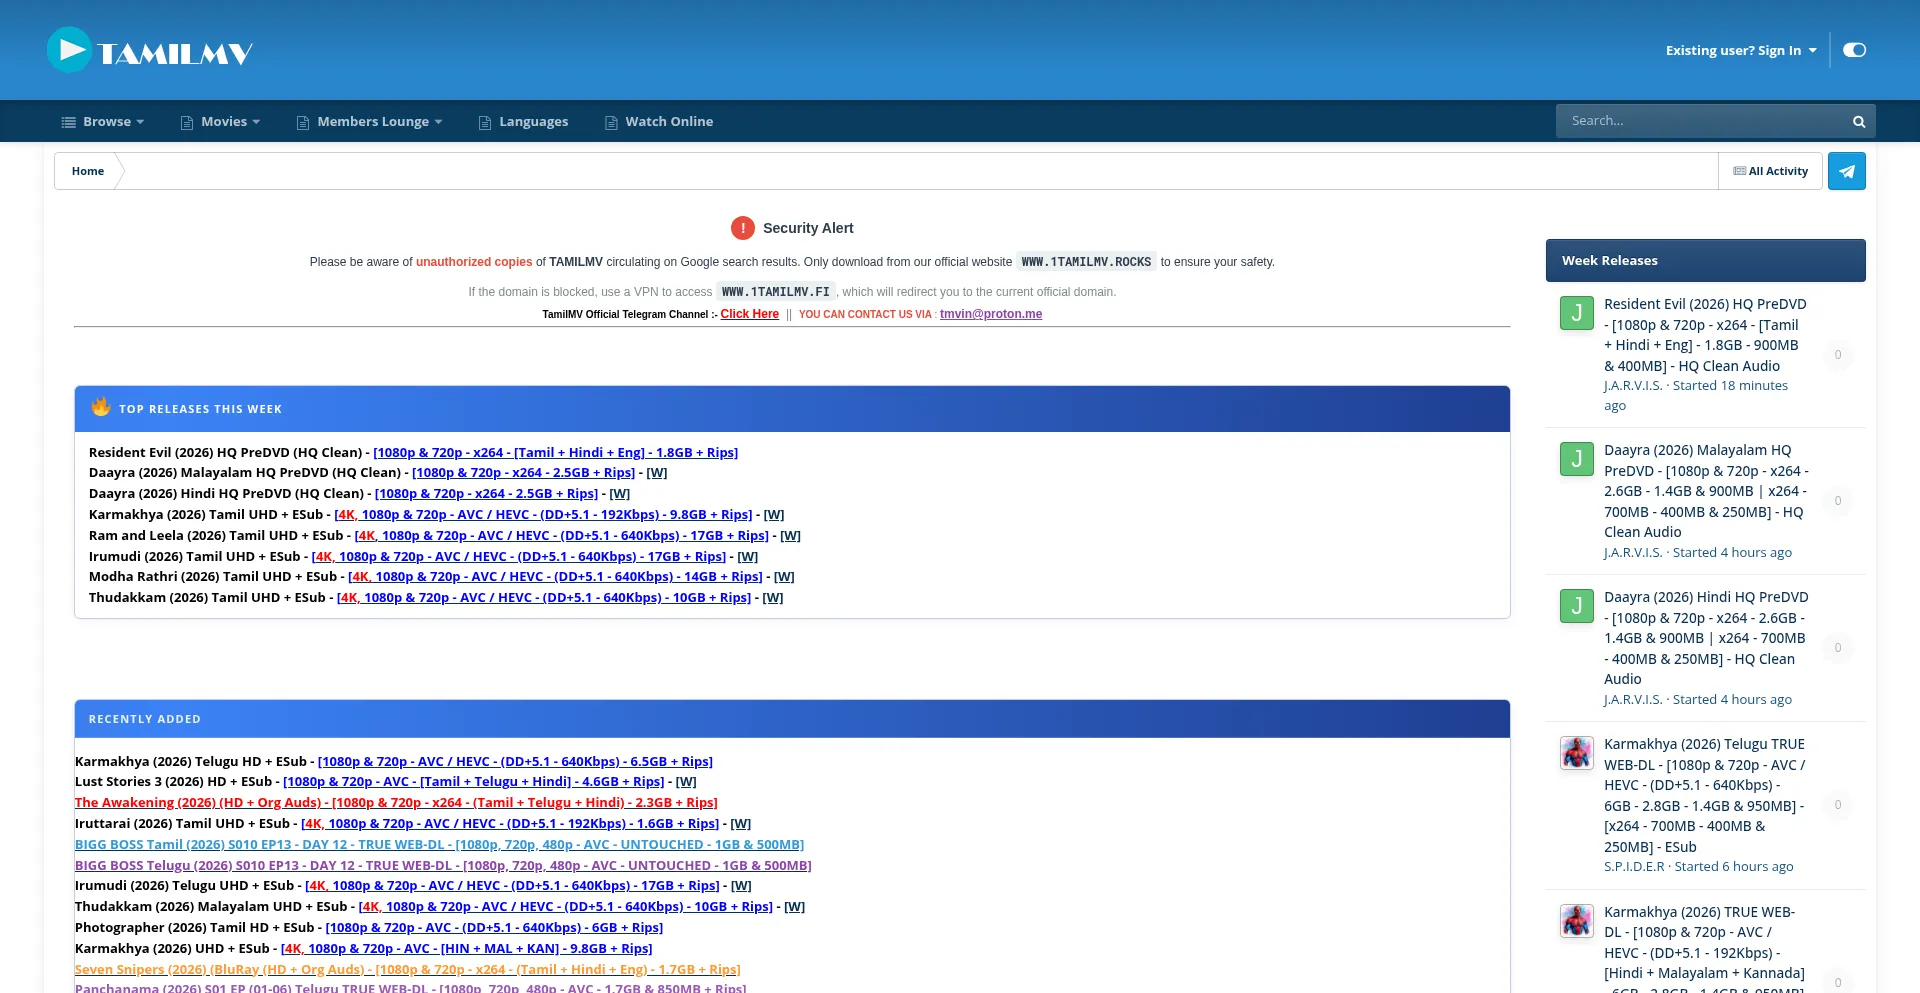Image resolution: width=1920 pixels, height=993 pixels.
Task: Open Iruttarai Tamil UHD 1.6GB link
Action: click(x=510, y=824)
